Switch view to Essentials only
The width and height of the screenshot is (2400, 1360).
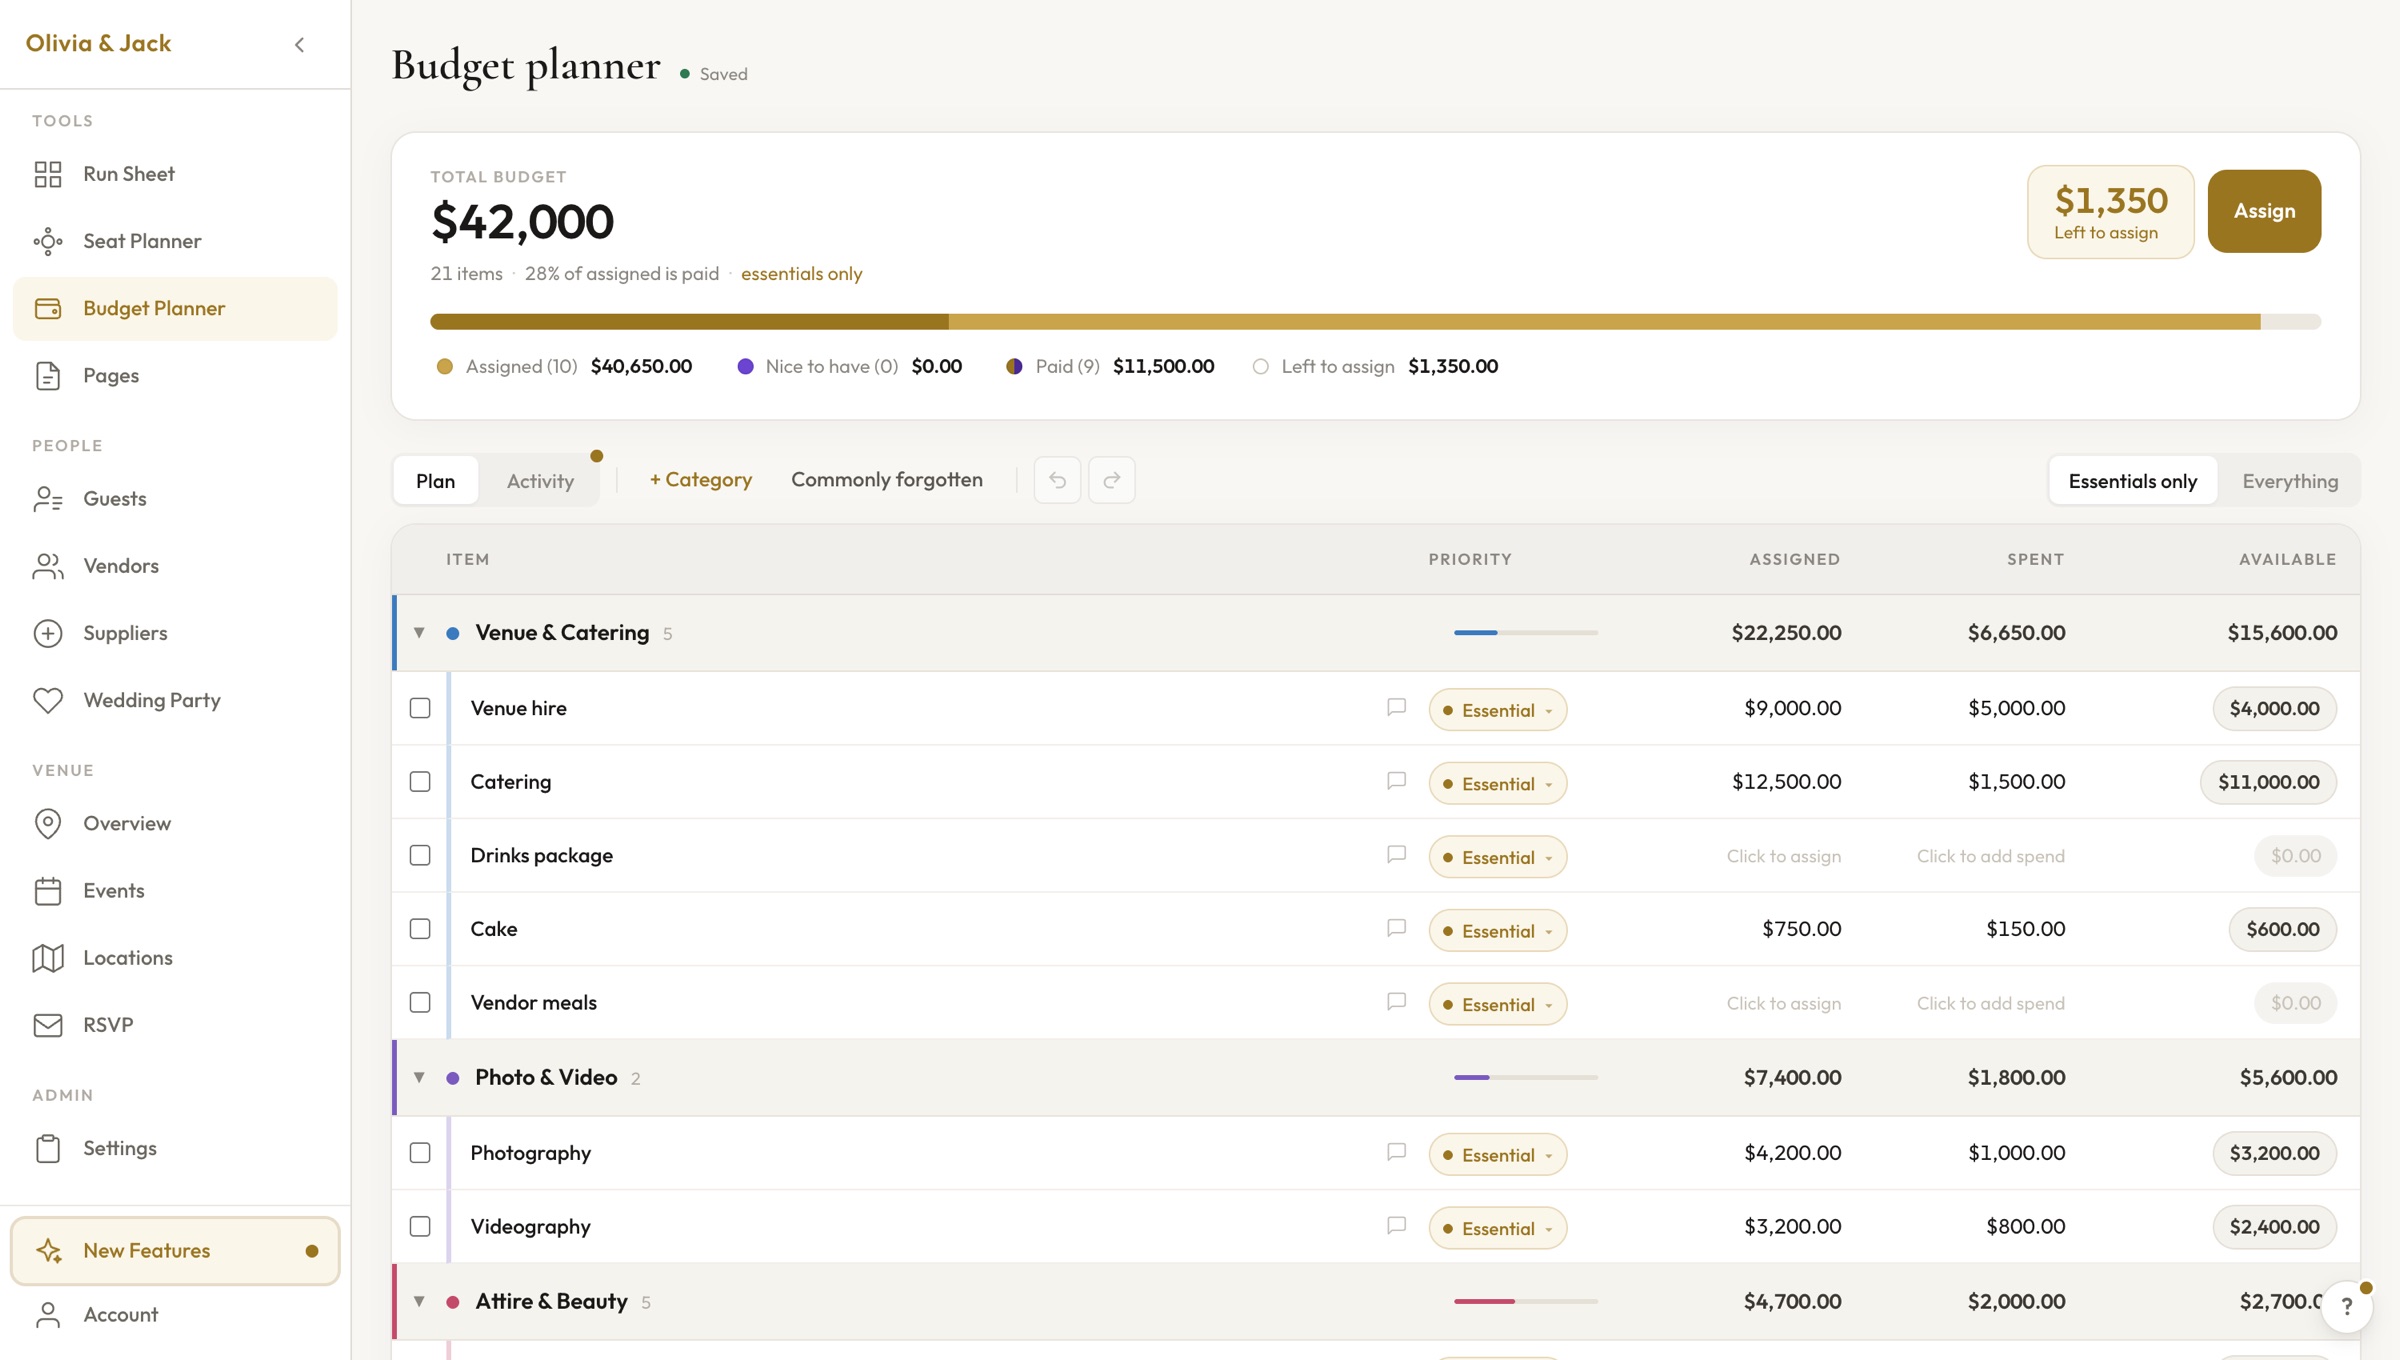(x=2132, y=481)
